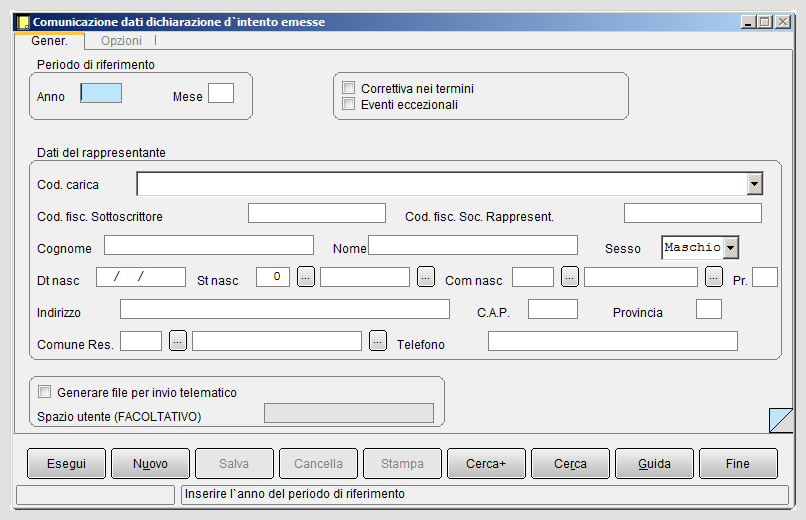Click the Dt nasc date field
The height and width of the screenshot is (520, 806).
[141, 277]
